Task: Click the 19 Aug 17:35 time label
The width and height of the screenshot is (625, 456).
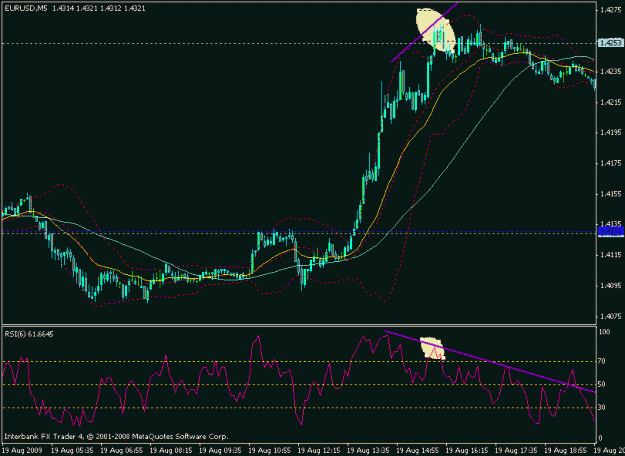Action: [x=514, y=450]
